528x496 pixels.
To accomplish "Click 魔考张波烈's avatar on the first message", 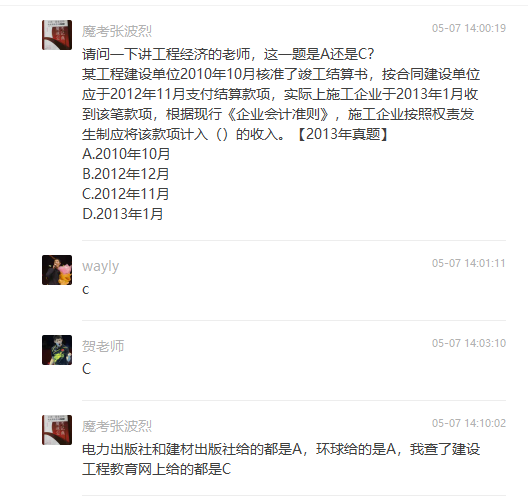I will point(57,35).
